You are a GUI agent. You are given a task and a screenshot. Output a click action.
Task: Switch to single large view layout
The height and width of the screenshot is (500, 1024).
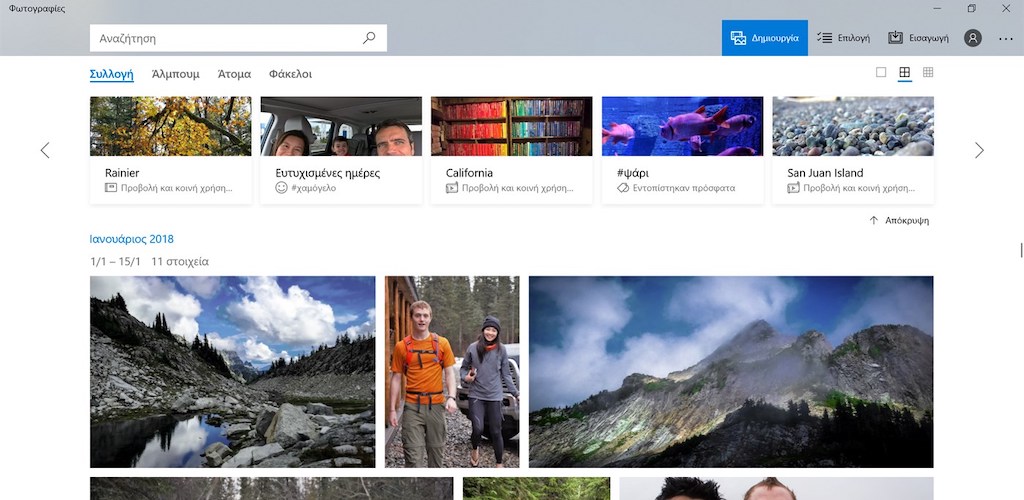point(881,73)
